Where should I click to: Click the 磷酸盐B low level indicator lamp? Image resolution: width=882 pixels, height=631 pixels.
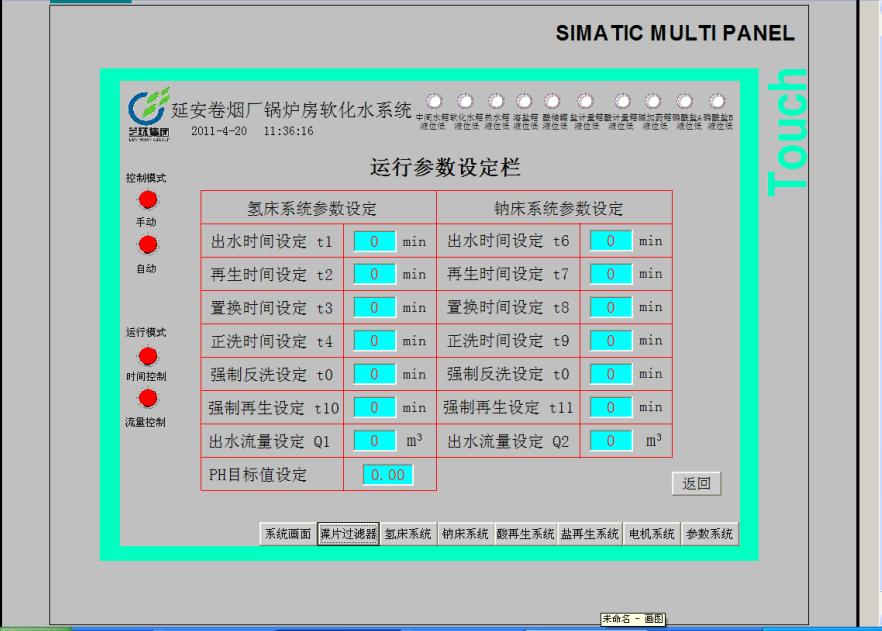[717, 101]
